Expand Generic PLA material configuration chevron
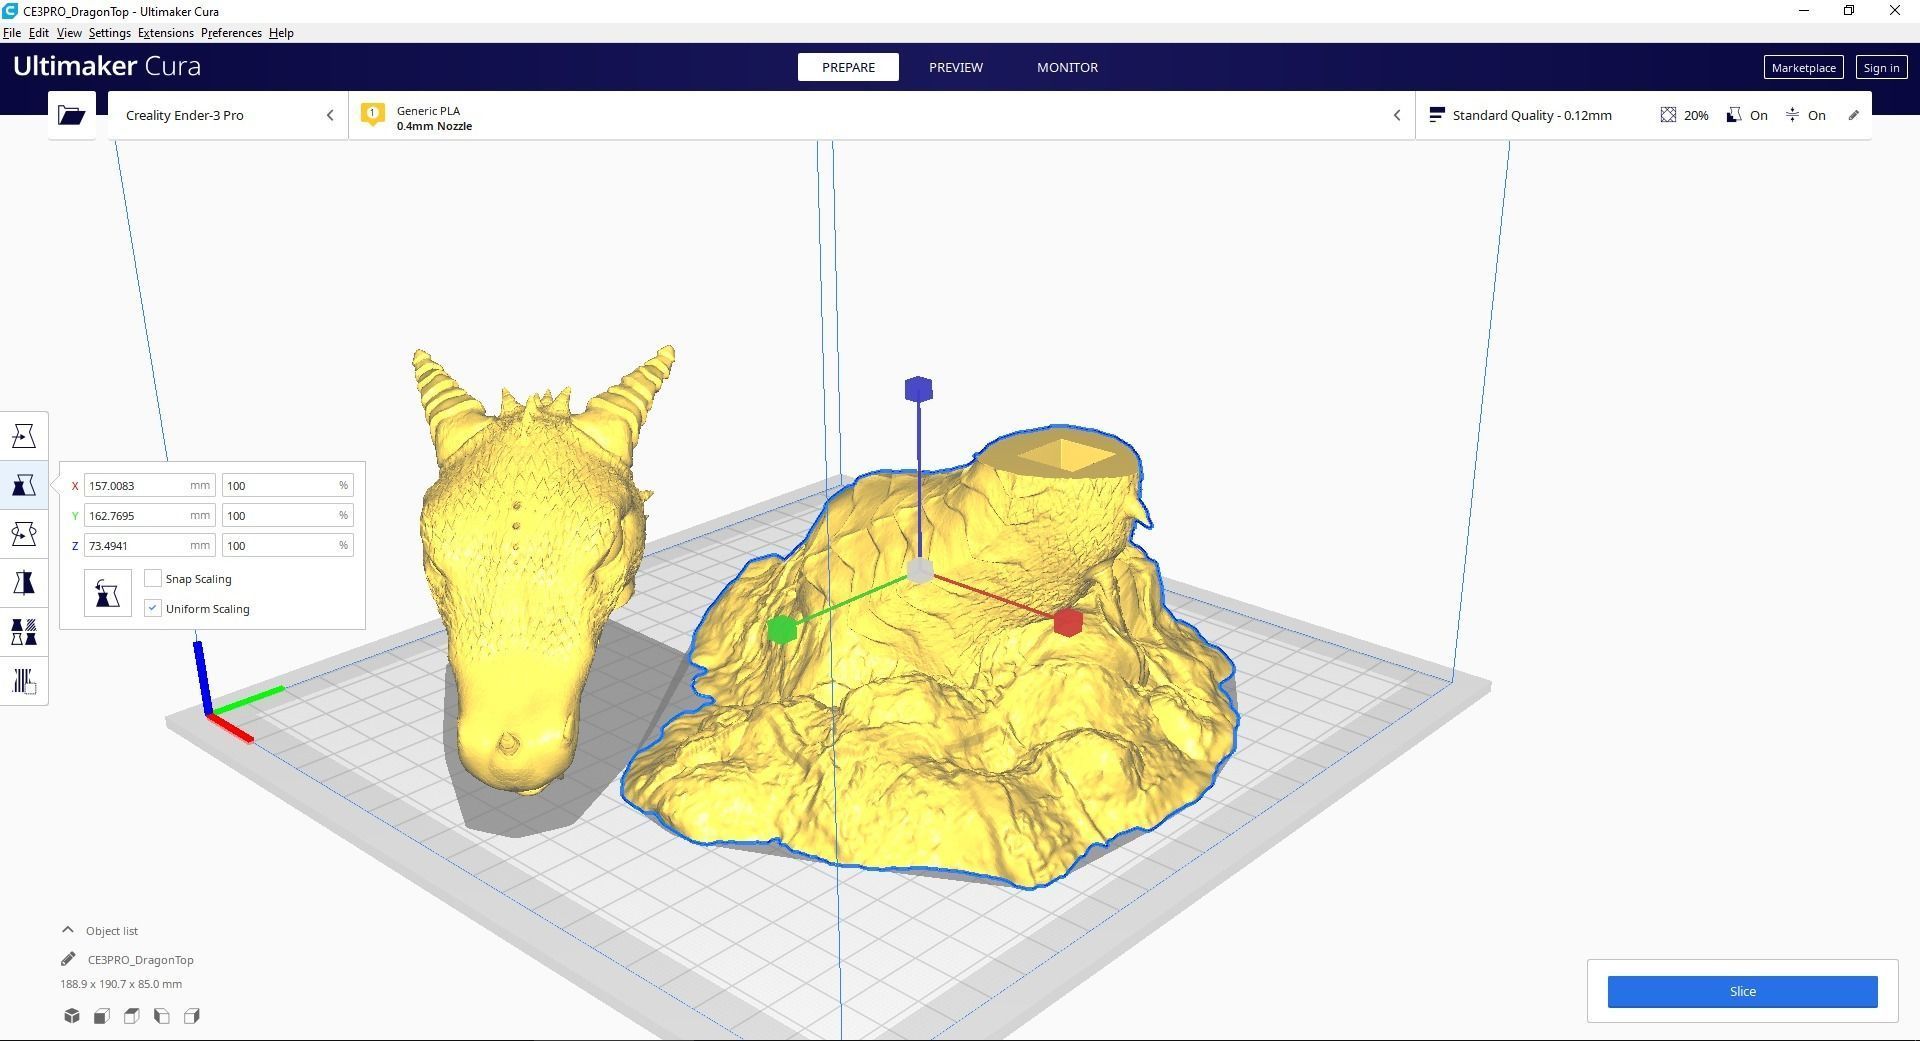The height and width of the screenshot is (1041, 1920). coord(1397,115)
